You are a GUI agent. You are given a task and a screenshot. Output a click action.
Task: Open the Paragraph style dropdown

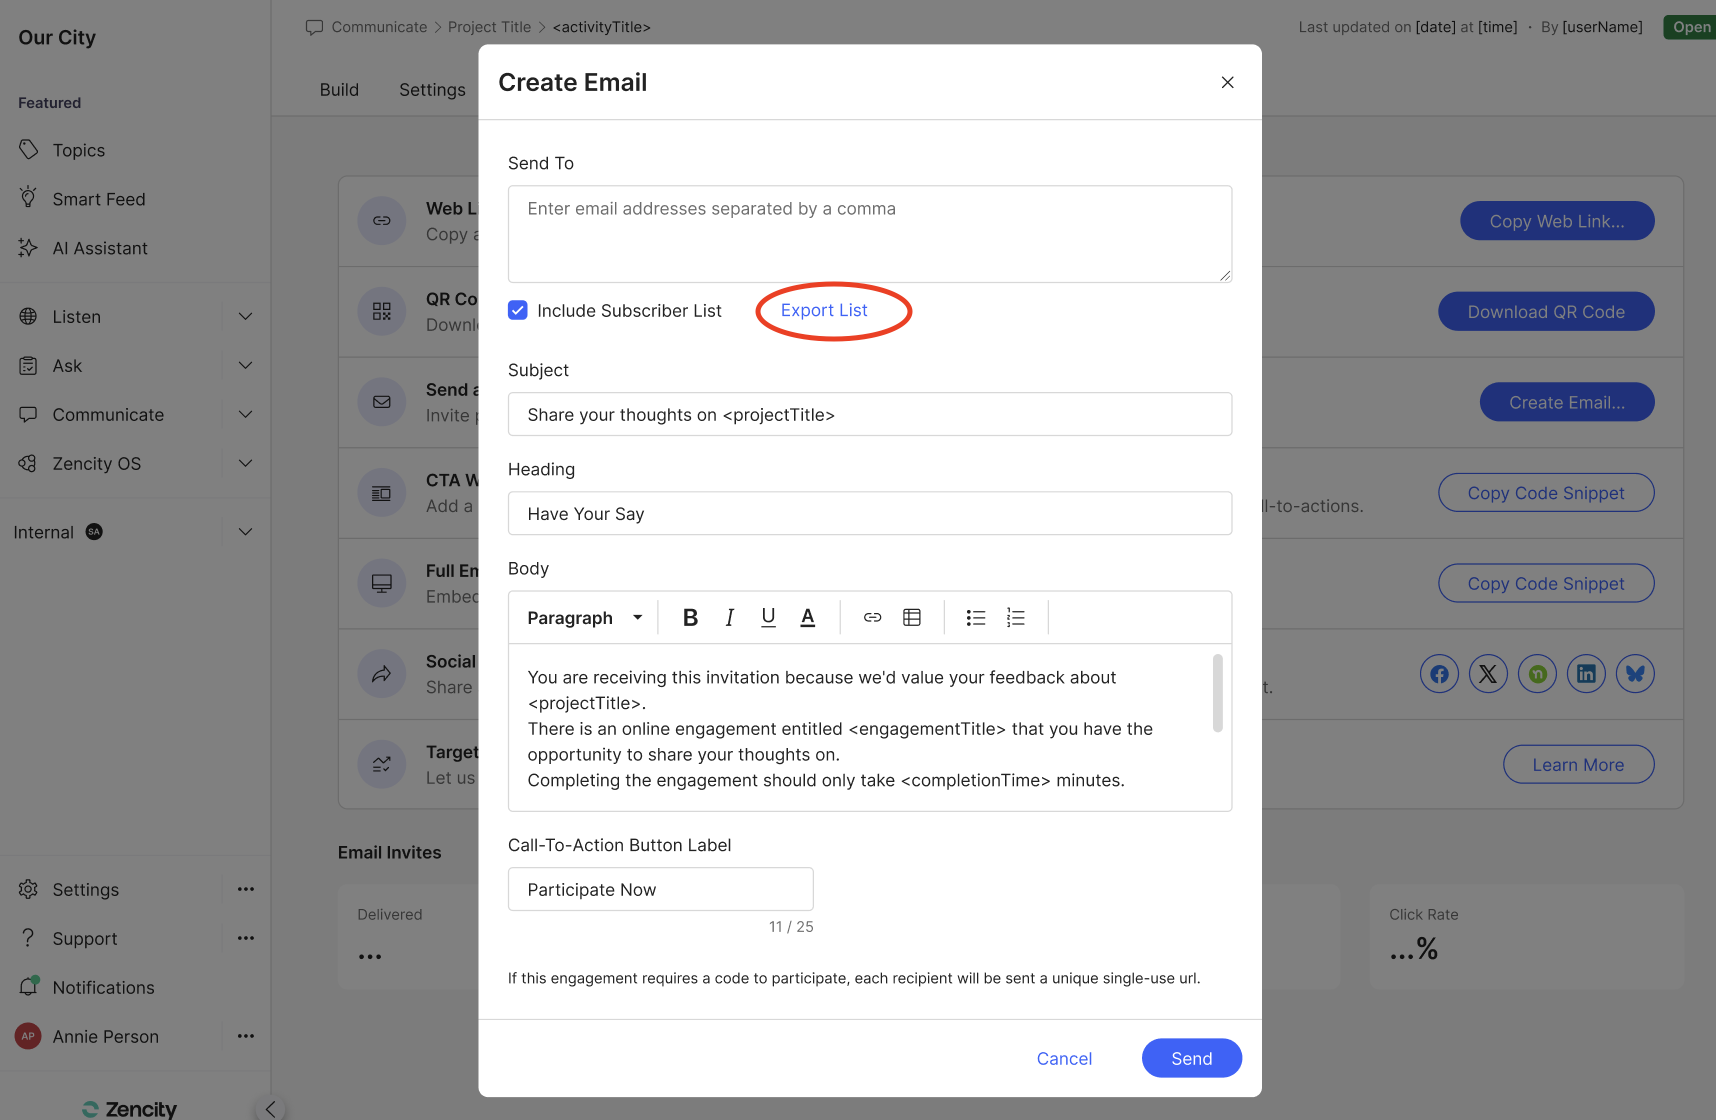click(584, 618)
